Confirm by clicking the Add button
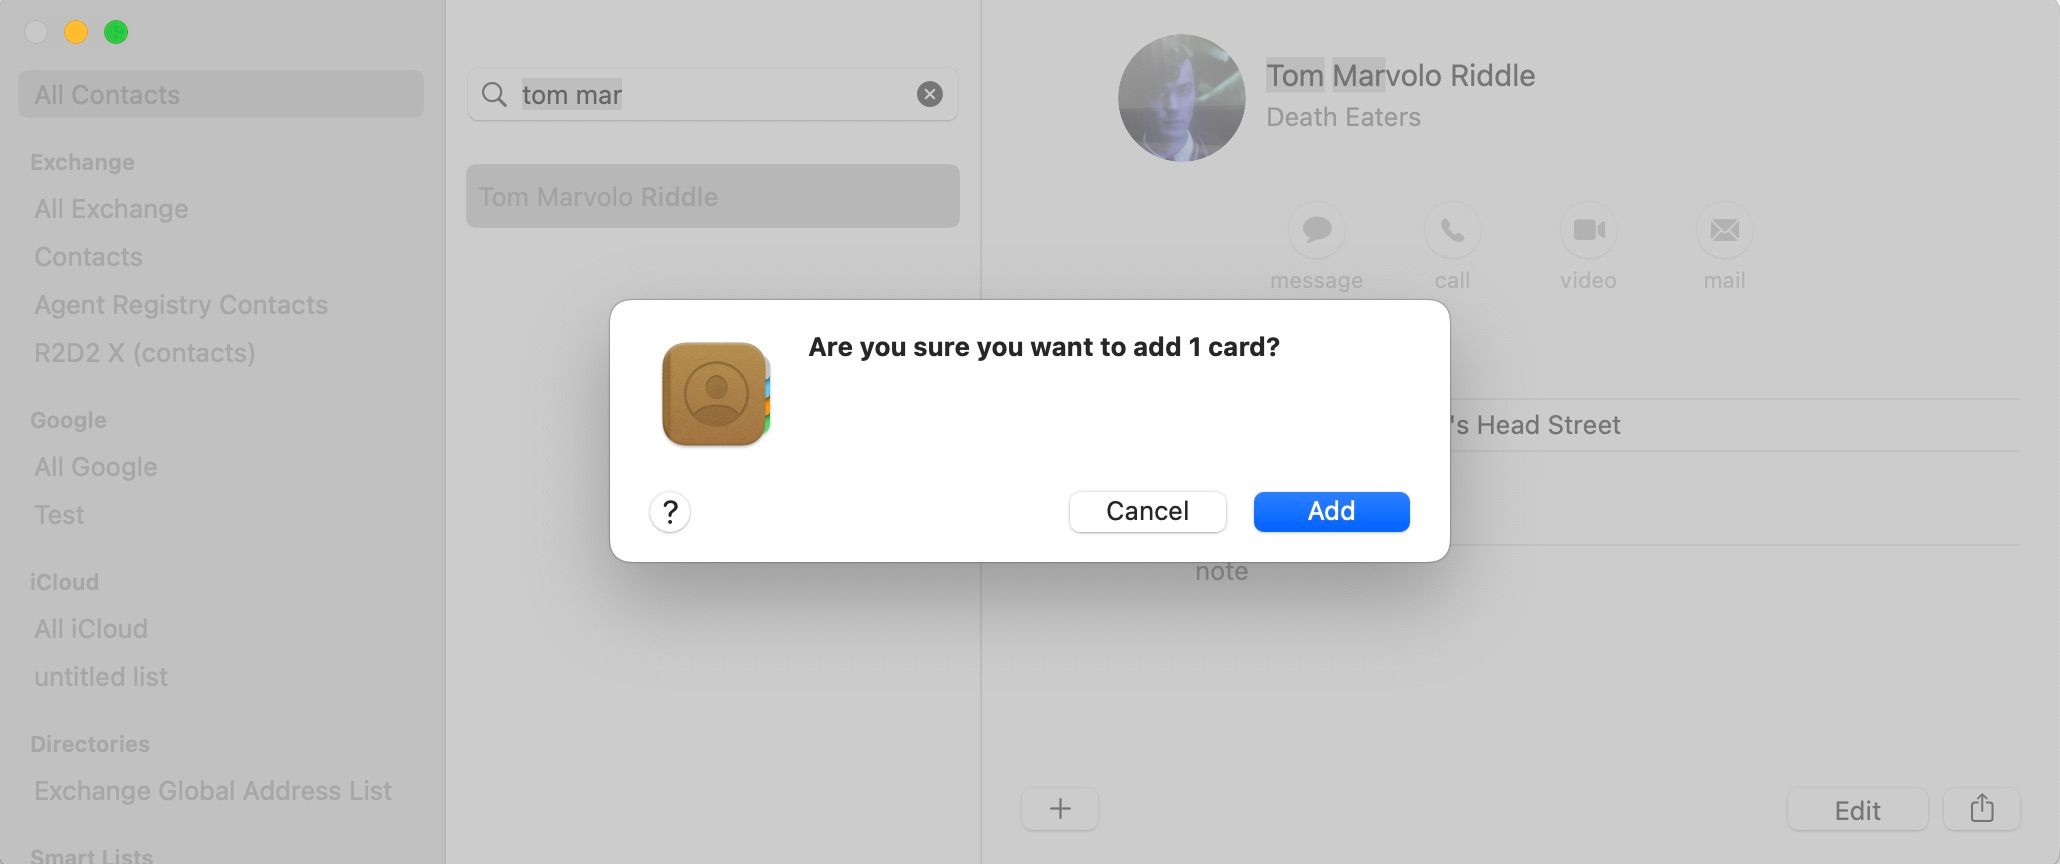The image size is (2060, 864). tap(1331, 511)
